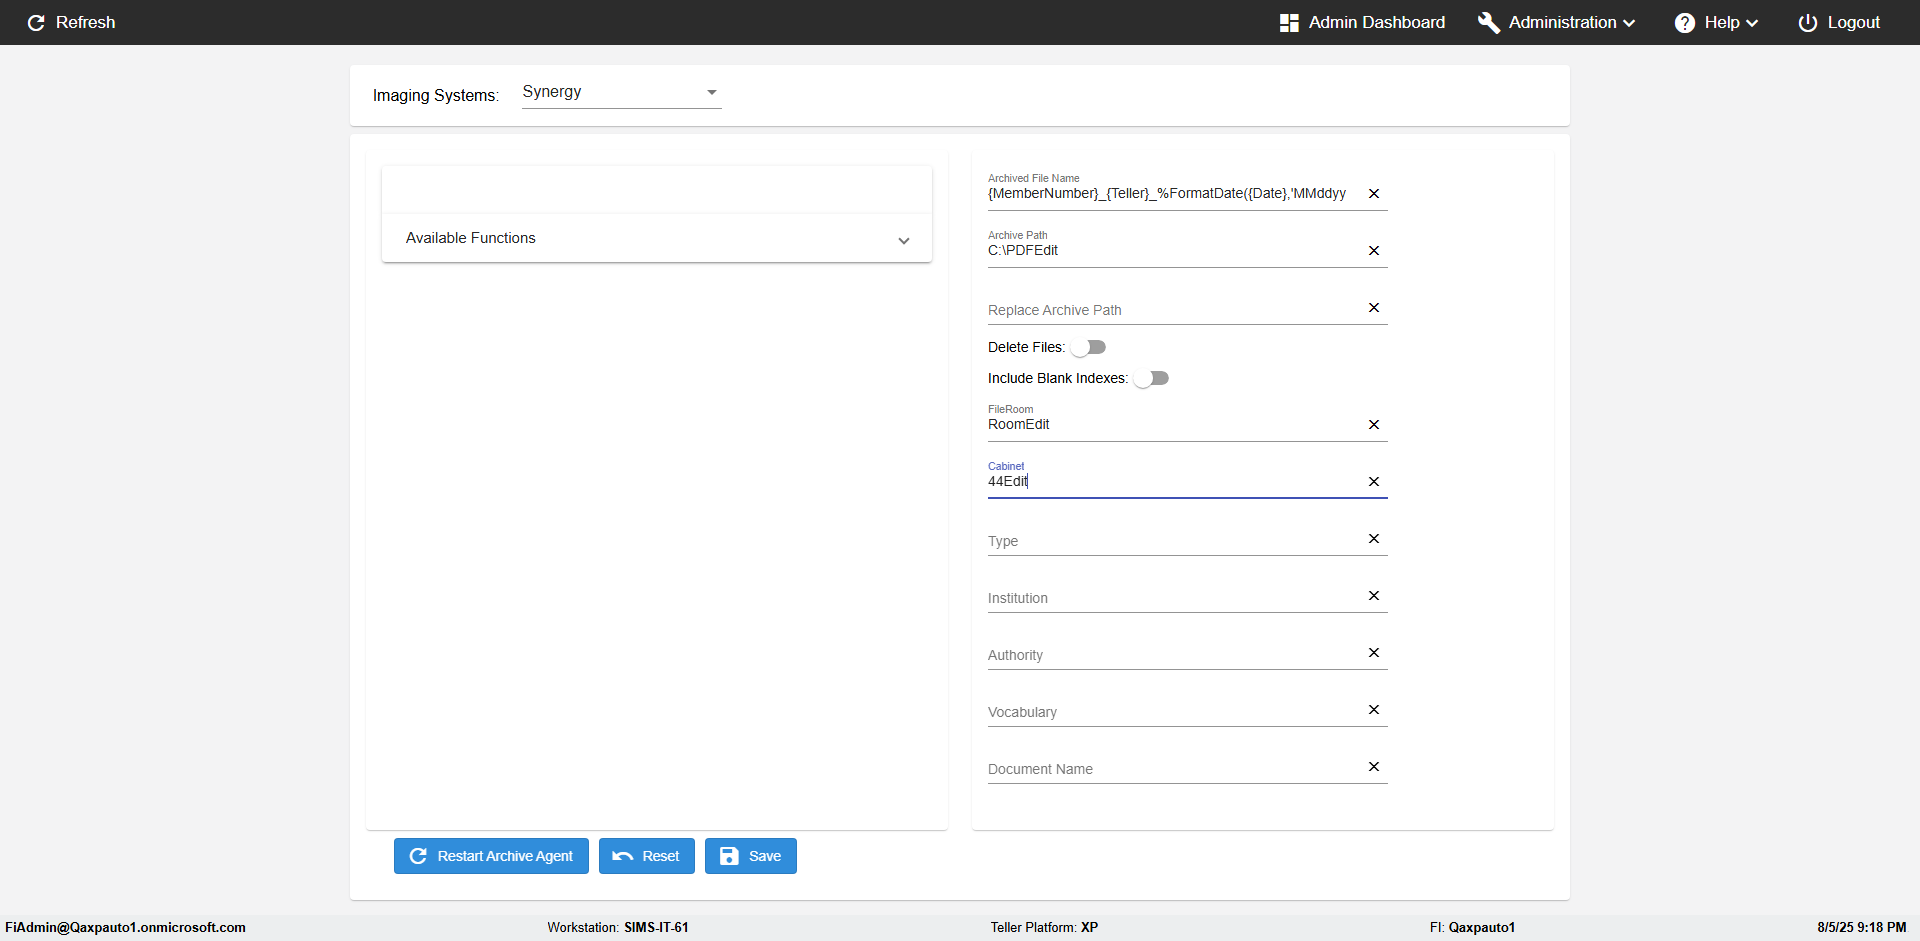
Task: Clear the Document Name field
Action: (x=1374, y=767)
